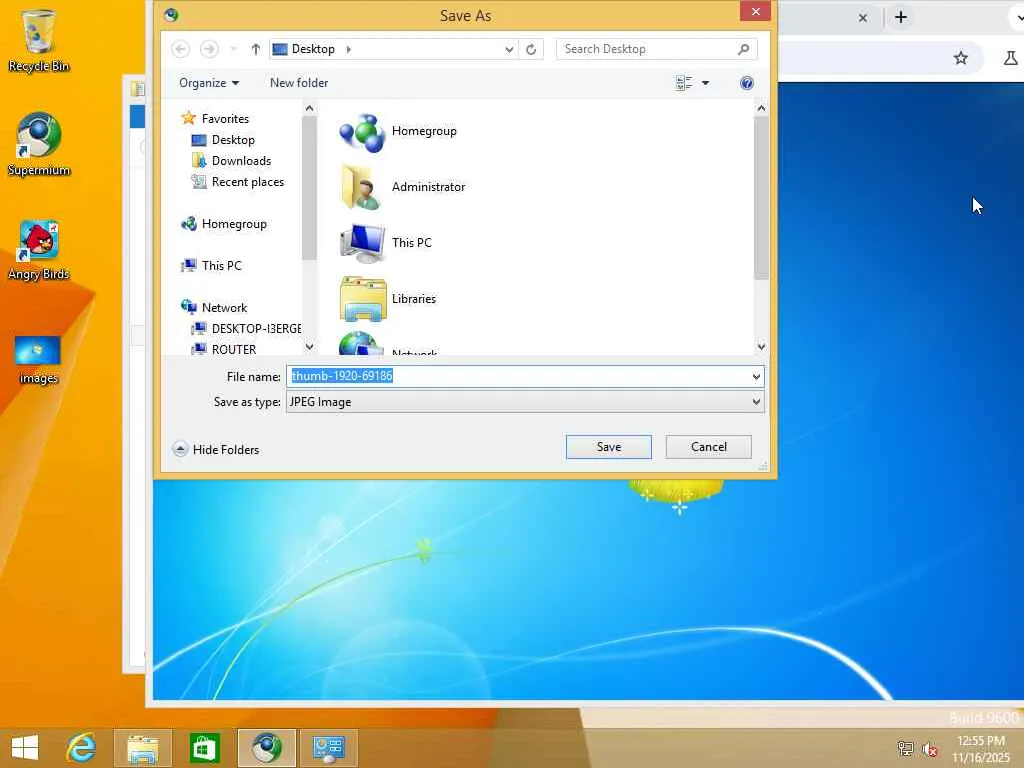Open the Organize menu
The image size is (1024, 768).
tap(209, 83)
